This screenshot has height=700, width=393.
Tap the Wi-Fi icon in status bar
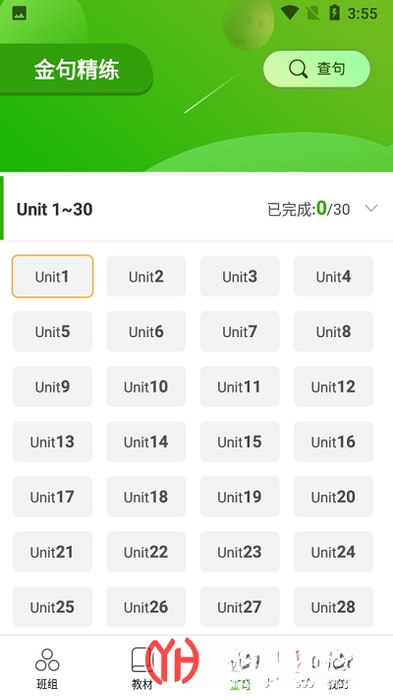coord(290,12)
